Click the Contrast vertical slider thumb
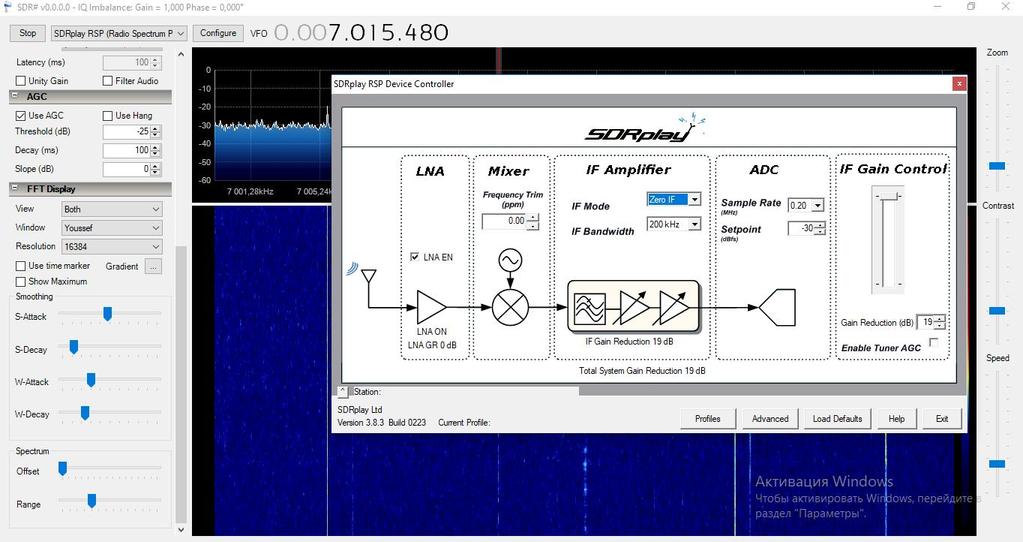Screen dimensions: 1023x542 997,311
